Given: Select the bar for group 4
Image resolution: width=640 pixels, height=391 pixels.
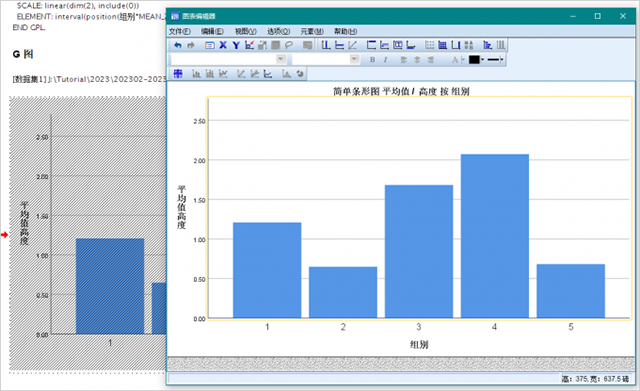Looking at the screenshot, I should click(x=495, y=236).
